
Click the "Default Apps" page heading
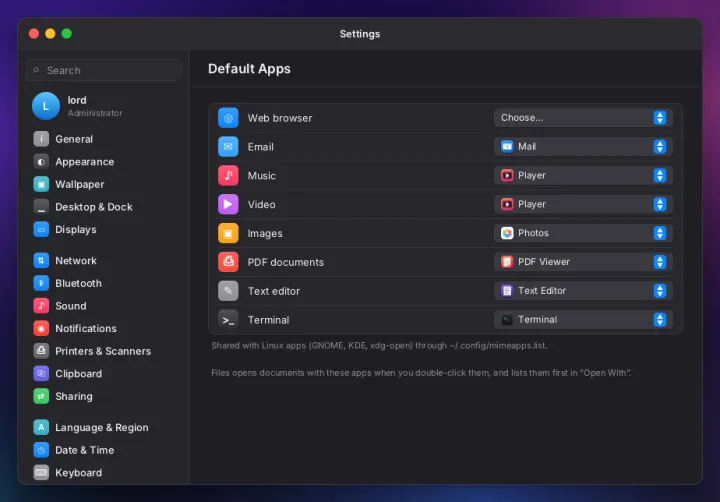pyautogui.click(x=249, y=68)
